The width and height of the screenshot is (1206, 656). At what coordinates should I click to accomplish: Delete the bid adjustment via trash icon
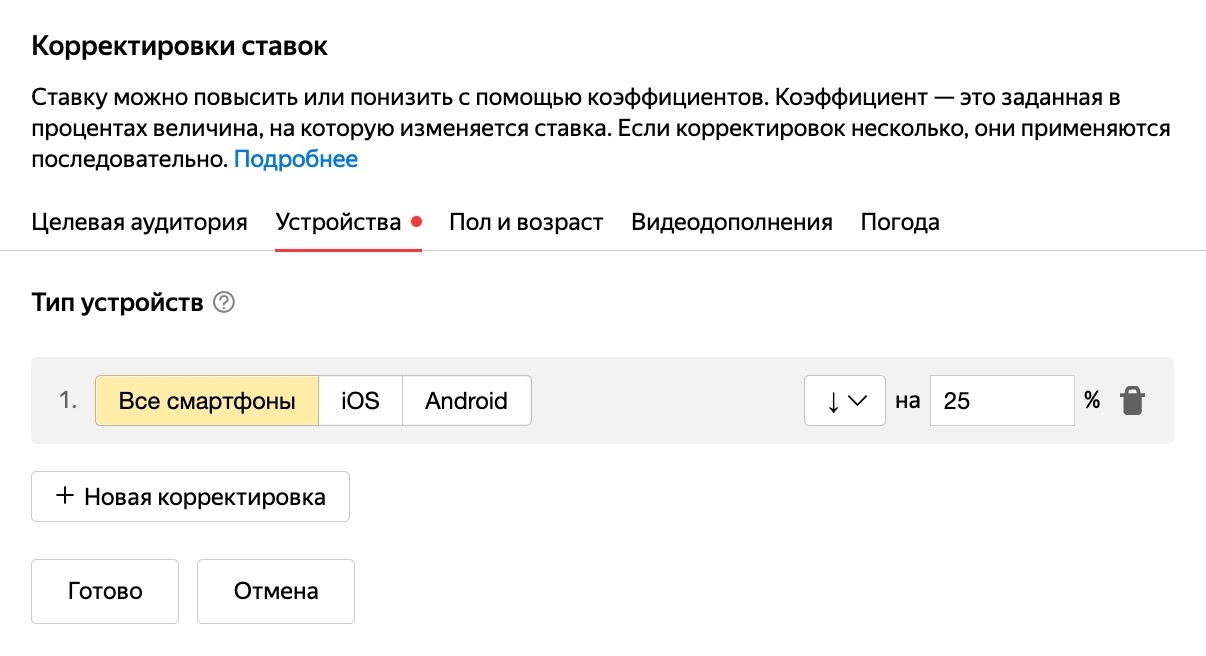click(1131, 399)
